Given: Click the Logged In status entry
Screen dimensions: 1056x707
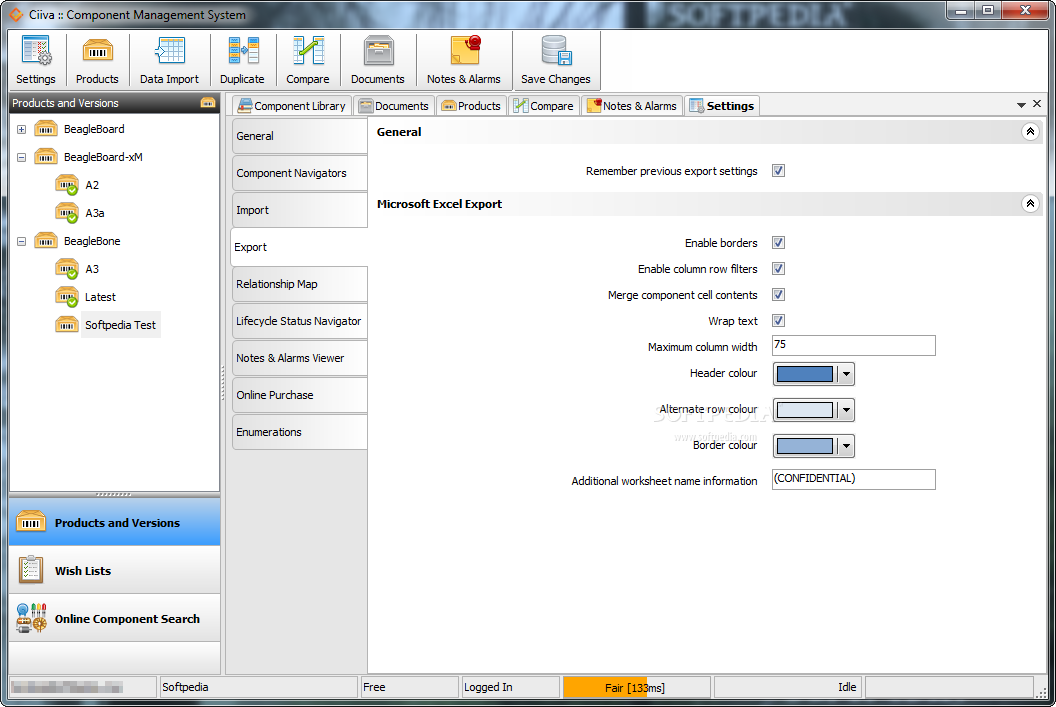Looking at the screenshot, I should 510,687.
